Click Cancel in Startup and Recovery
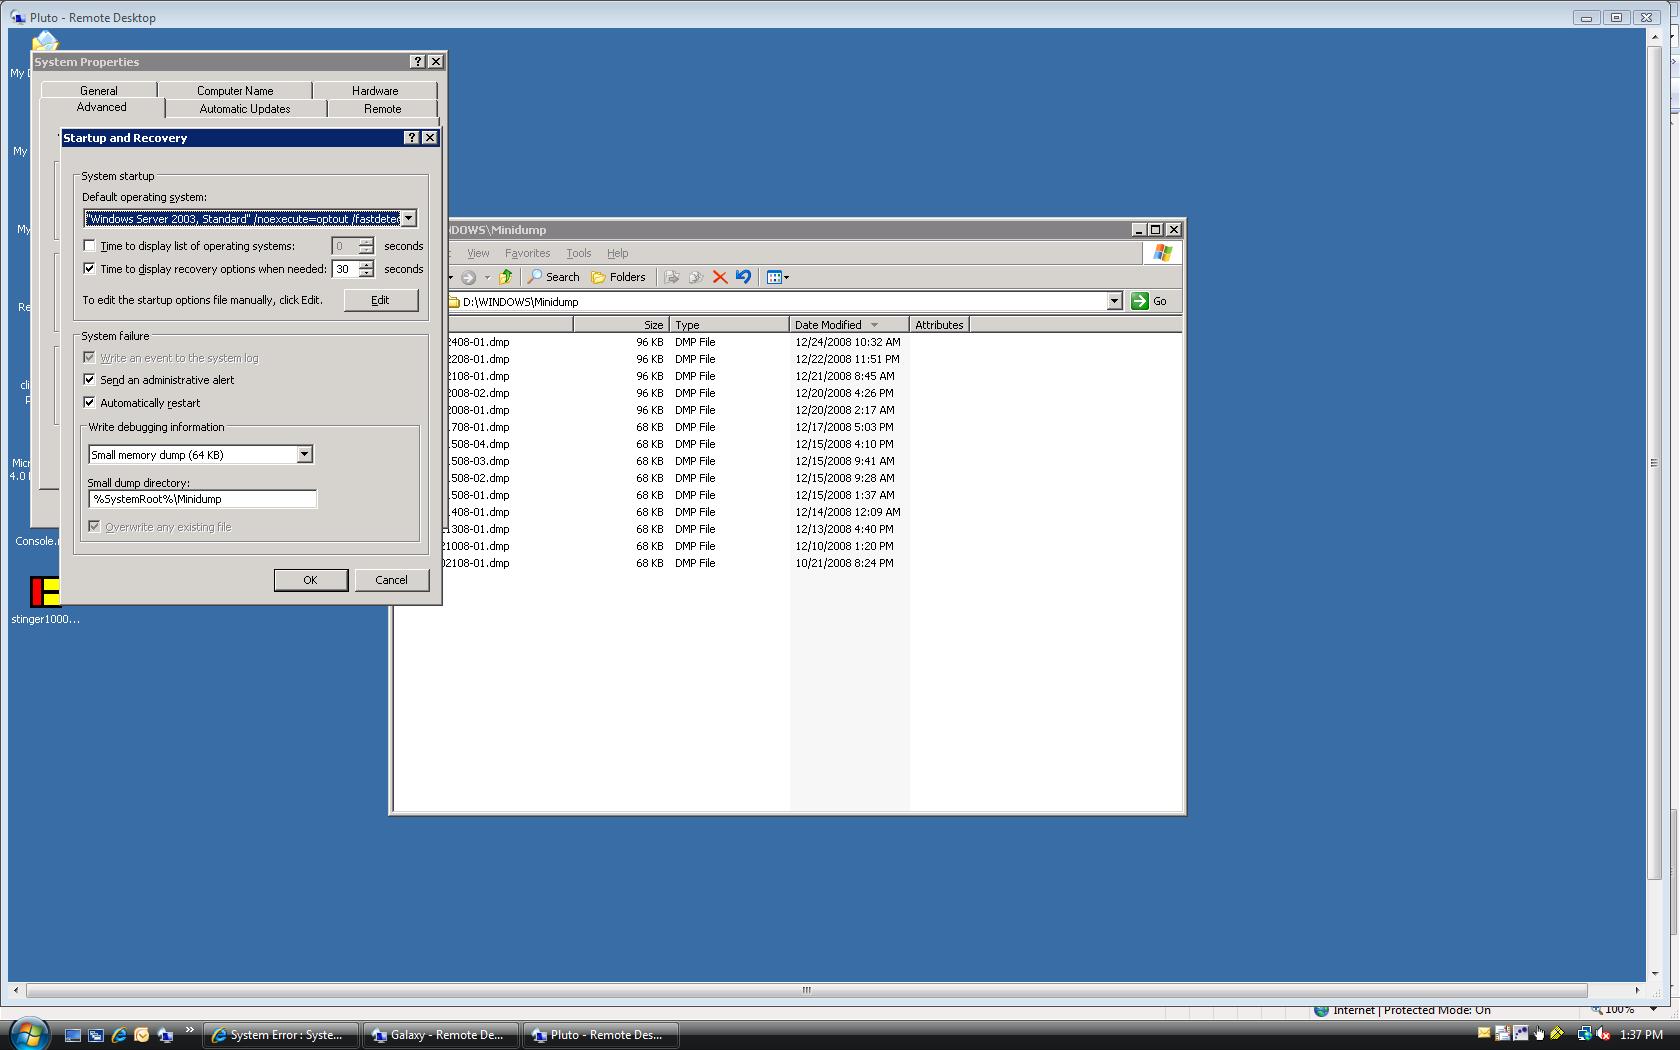Image resolution: width=1680 pixels, height=1050 pixels. (x=391, y=580)
